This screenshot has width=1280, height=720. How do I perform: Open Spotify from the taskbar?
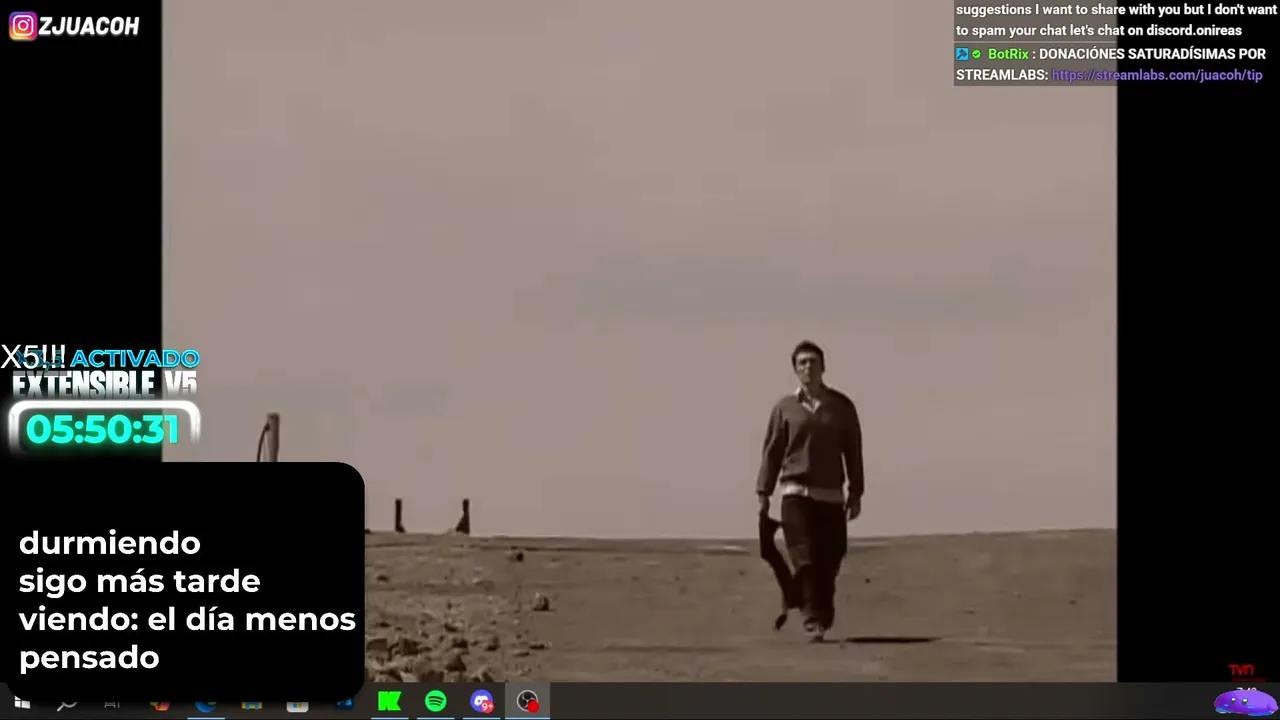point(436,702)
